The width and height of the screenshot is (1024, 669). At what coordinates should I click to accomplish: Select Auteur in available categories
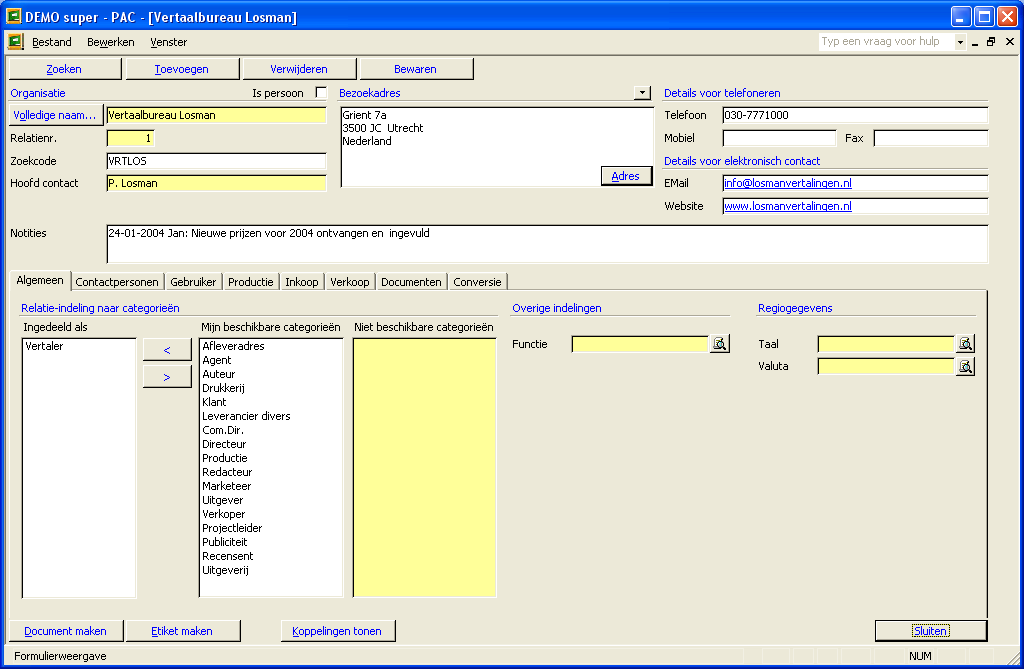click(x=270, y=374)
